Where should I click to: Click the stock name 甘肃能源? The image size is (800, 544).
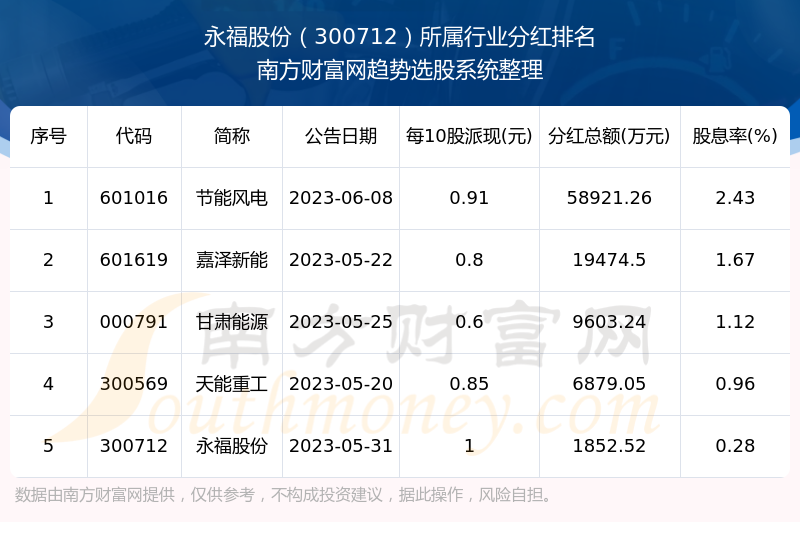[232, 322]
